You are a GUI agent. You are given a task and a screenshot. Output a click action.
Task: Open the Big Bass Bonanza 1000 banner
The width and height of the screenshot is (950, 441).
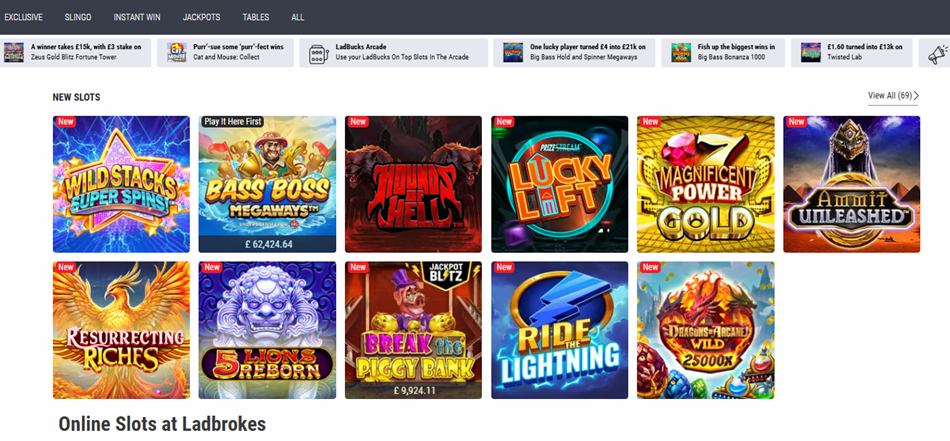(x=723, y=53)
